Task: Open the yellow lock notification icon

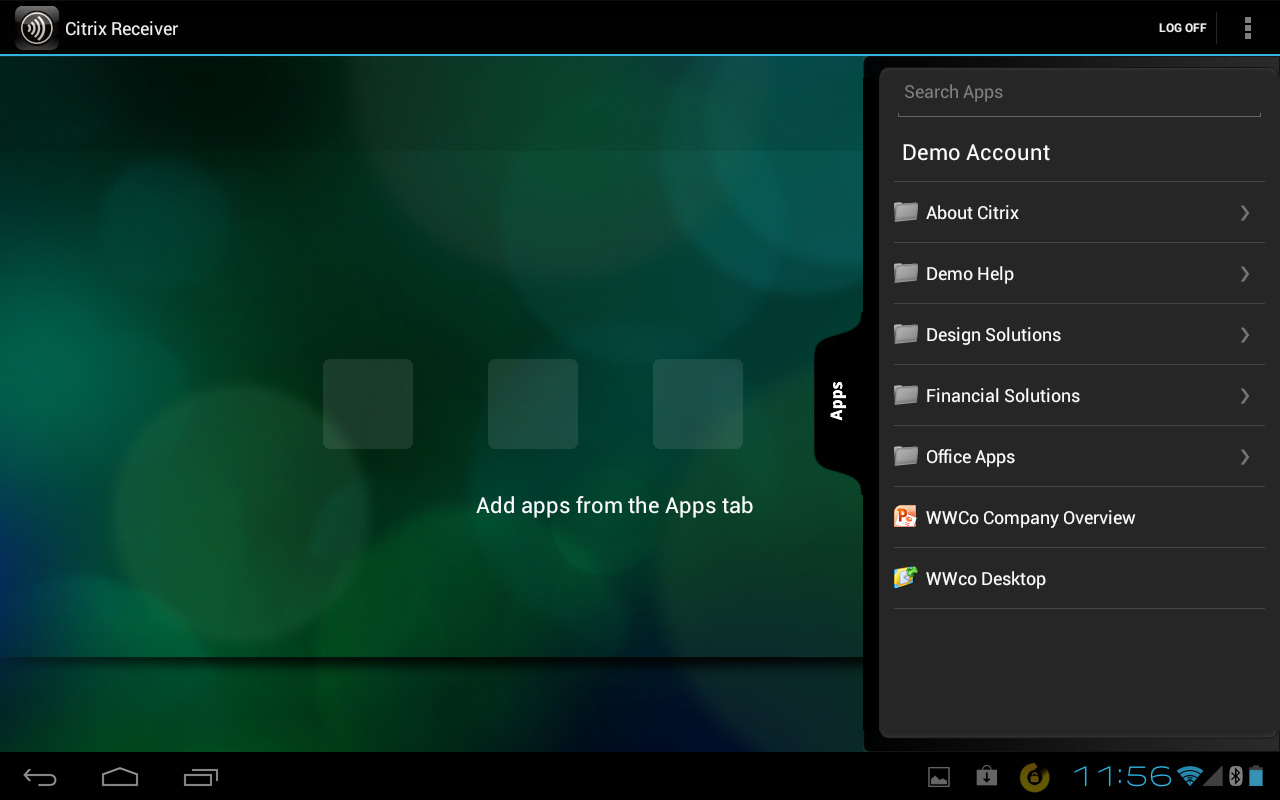Action: [x=1034, y=777]
